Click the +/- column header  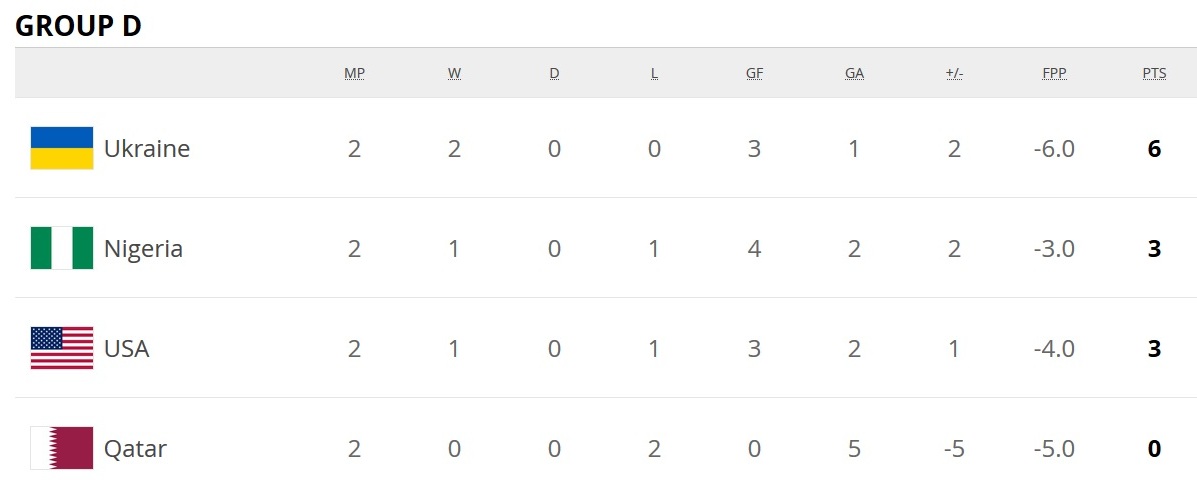tap(954, 73)
